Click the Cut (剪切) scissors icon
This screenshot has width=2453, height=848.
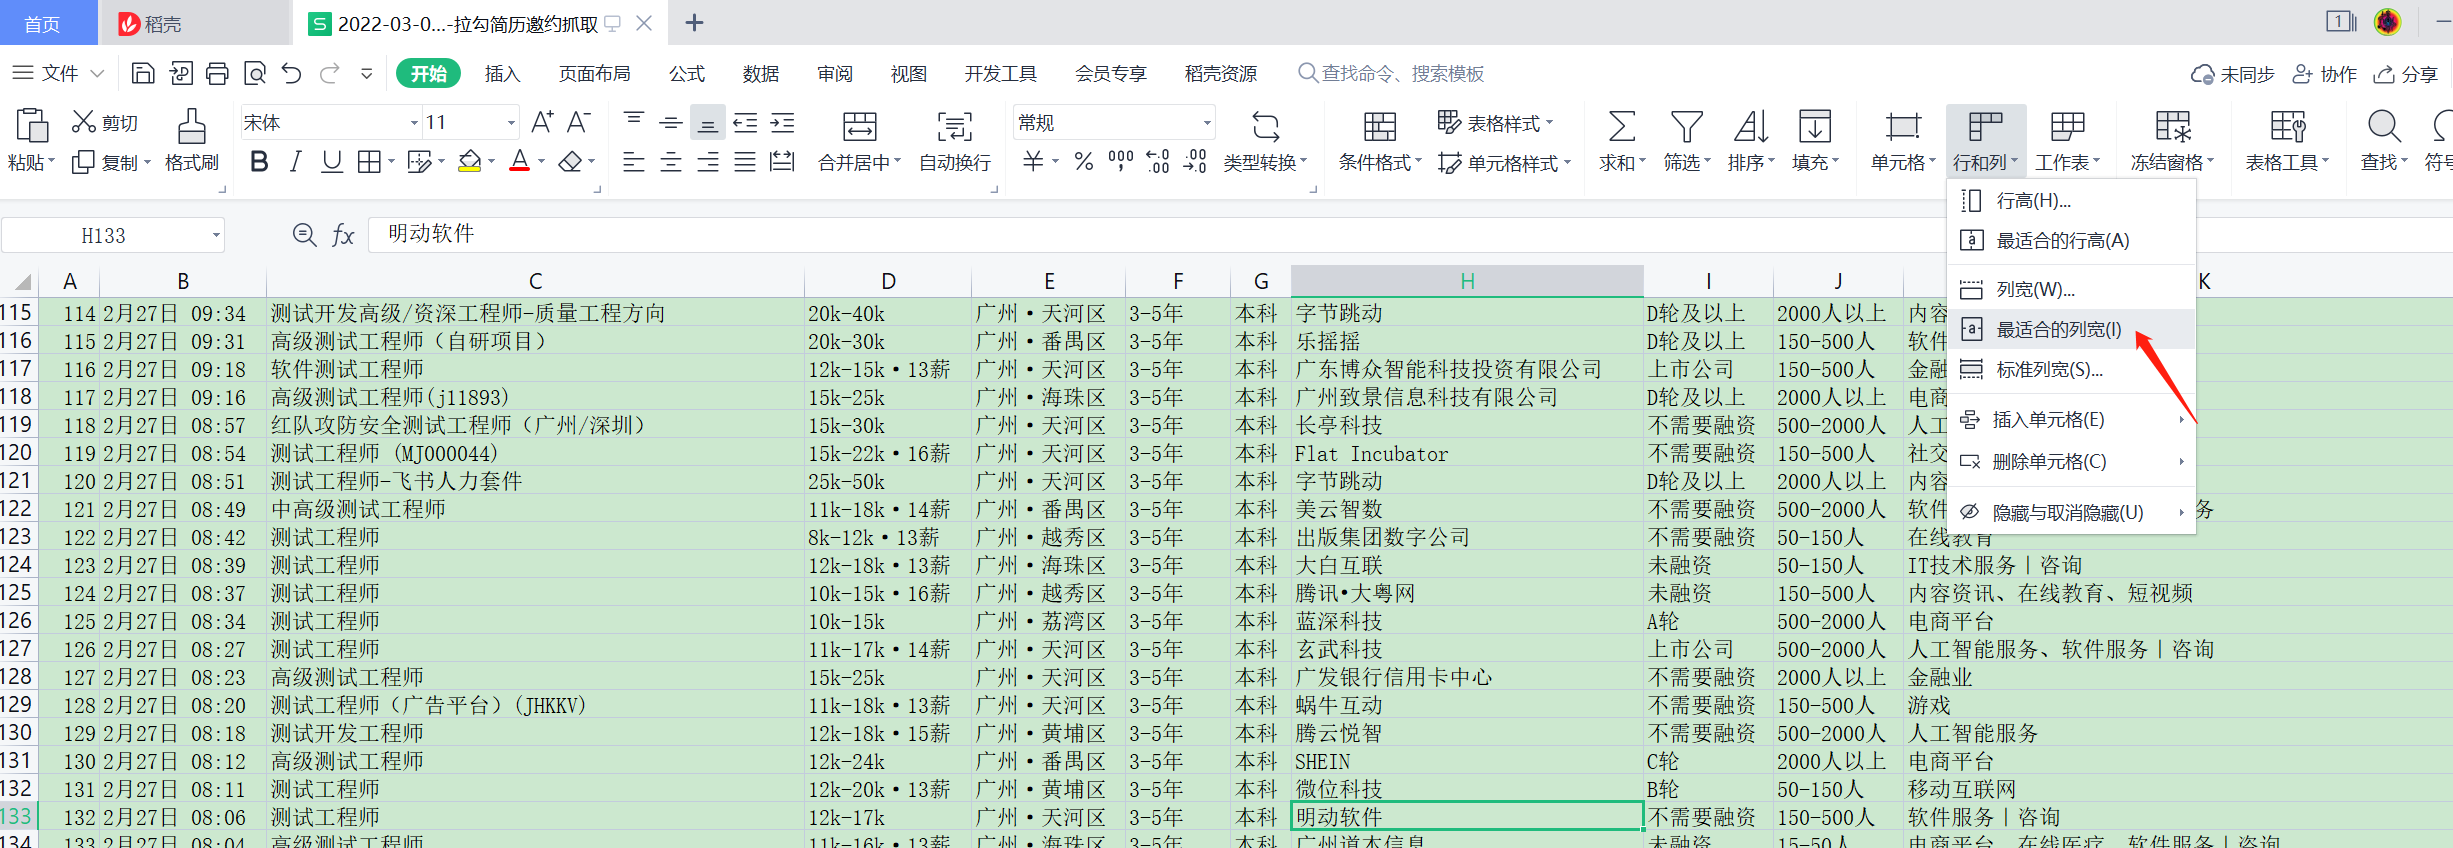84,122
